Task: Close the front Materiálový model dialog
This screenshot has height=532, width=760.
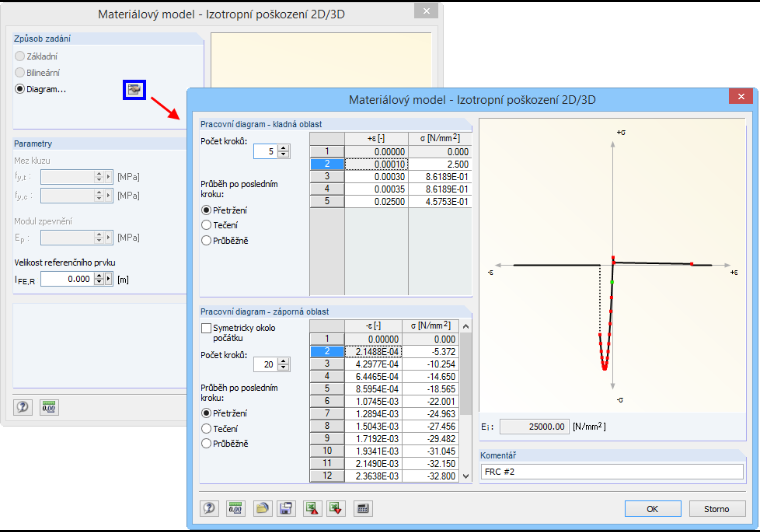Action: [x=741, y=96]
